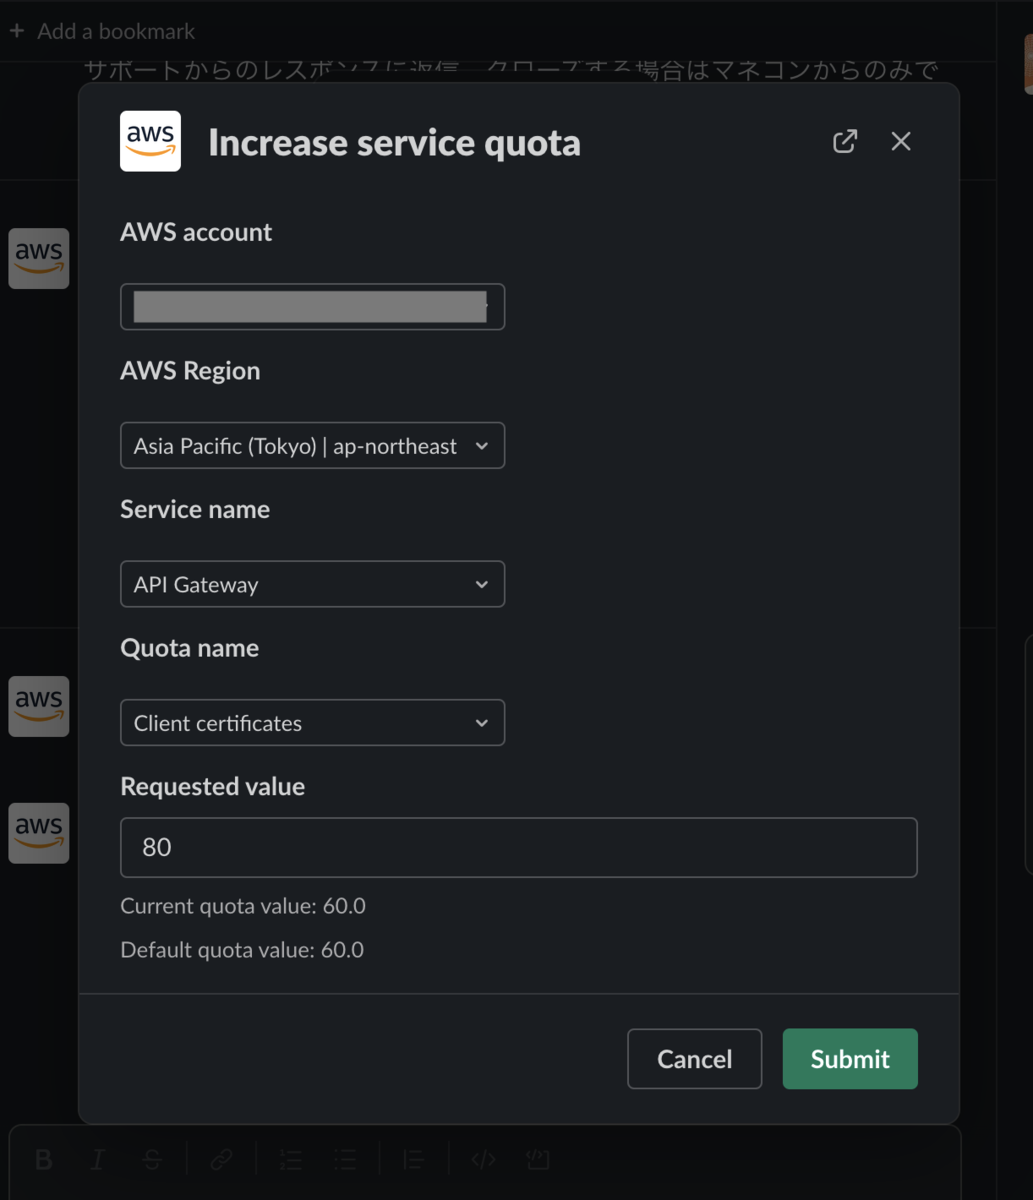Click the inline code icon
Viewport: 1033px width, 1200px height.
pyautogui.click(x=483, y=1159)
